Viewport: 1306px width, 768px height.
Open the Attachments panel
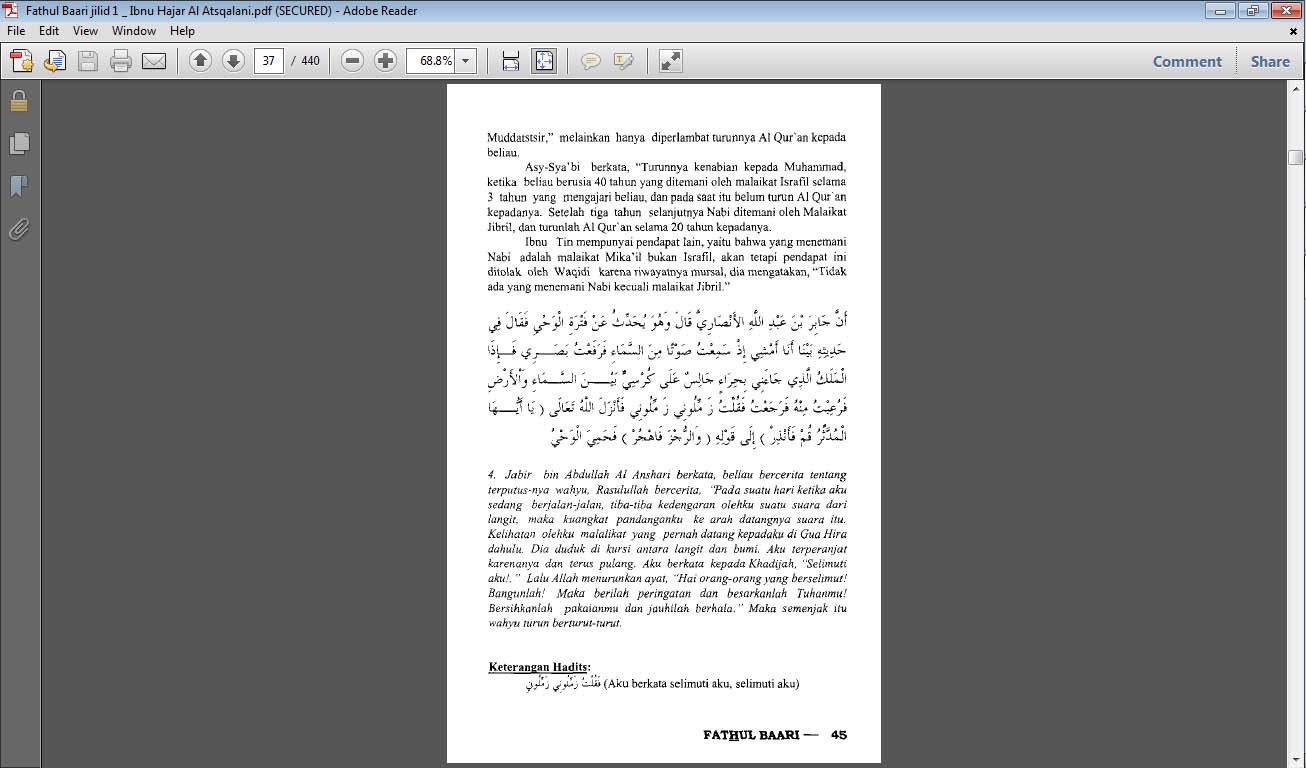point(18,229)
